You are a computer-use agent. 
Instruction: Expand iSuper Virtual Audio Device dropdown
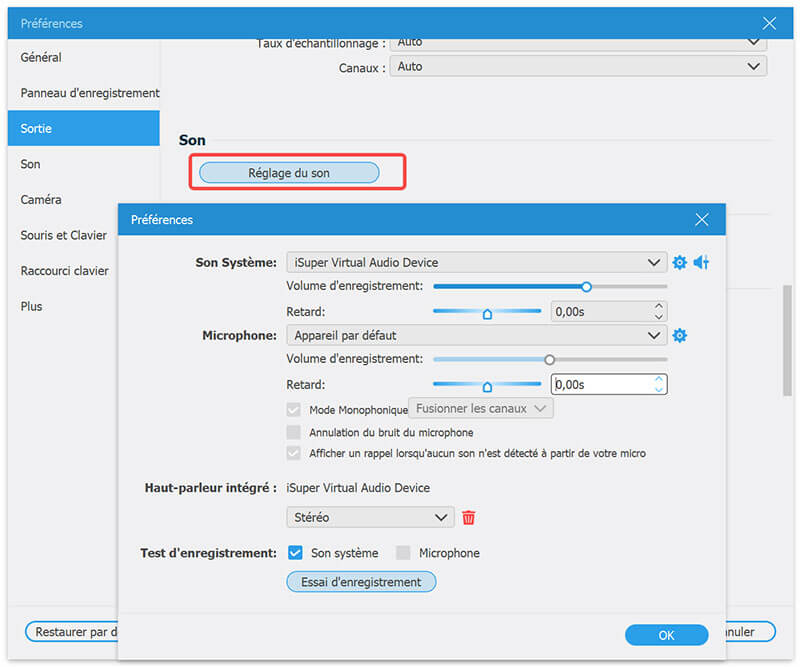[x=476, y=262]
